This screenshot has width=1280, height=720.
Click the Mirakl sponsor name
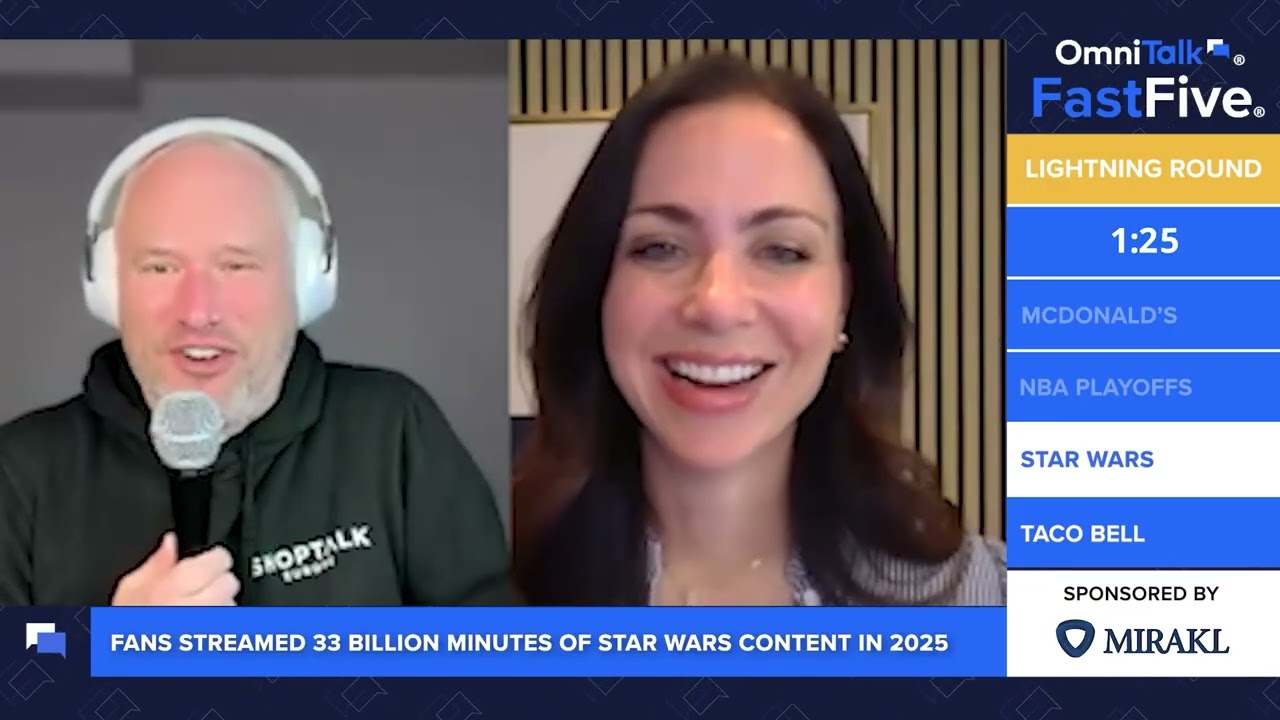click(1166, 640)
